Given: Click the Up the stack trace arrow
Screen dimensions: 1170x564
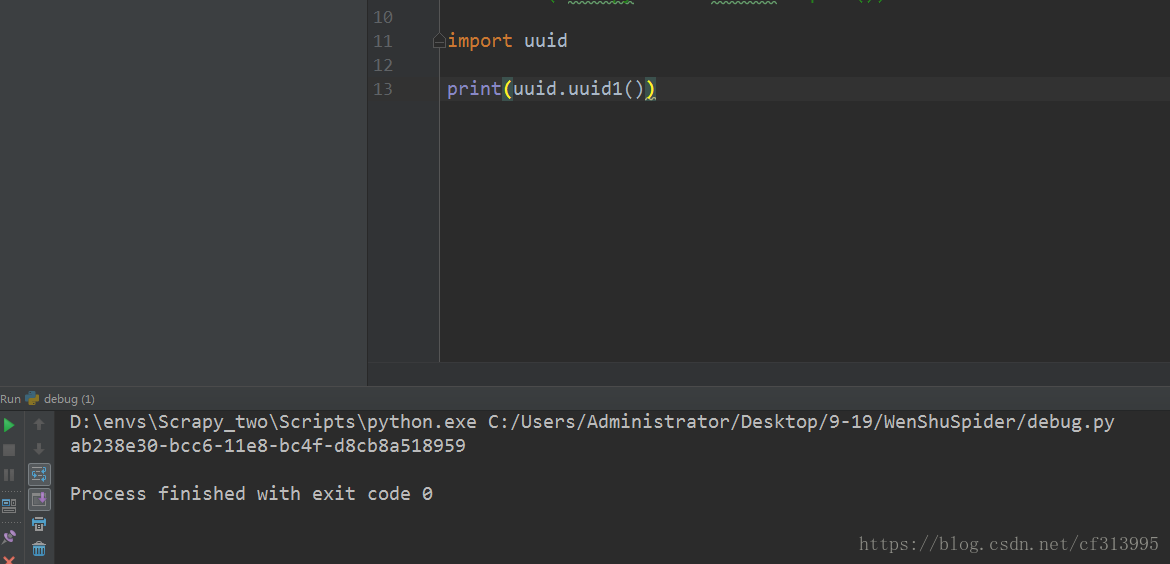Looking at the screenshot, I should (x=40, y=424).
